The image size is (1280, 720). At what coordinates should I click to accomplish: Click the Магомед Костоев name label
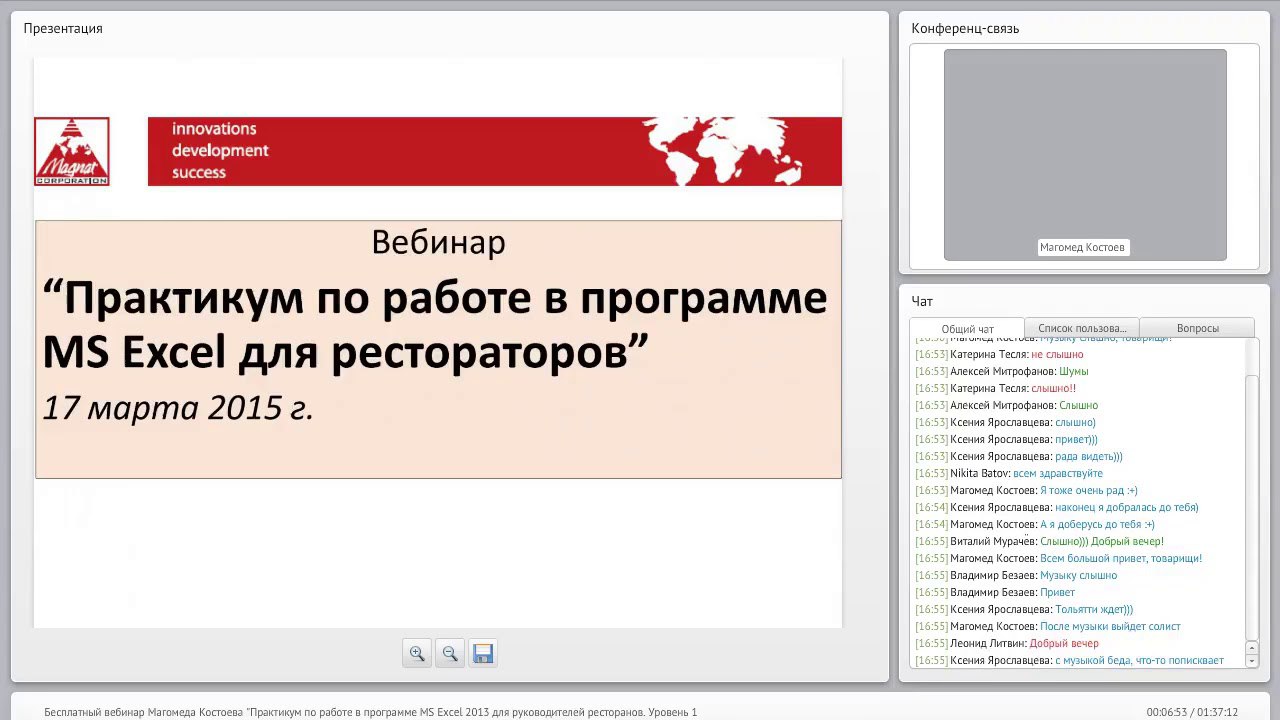pyautogui.click(x=1082, y=247)
